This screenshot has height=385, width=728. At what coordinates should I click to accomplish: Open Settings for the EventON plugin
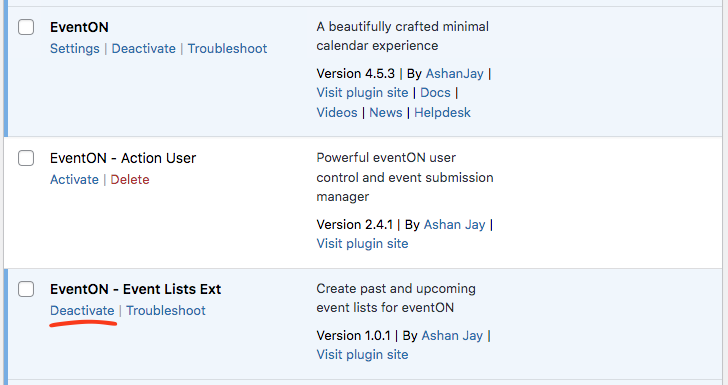click(75, 48)
